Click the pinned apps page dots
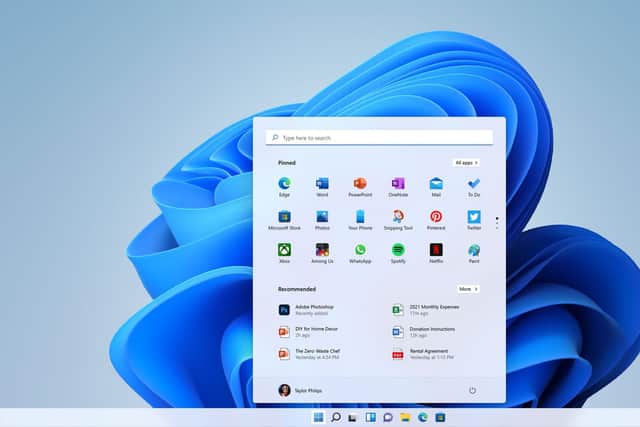Screen dimensions: 640x427 497,223
